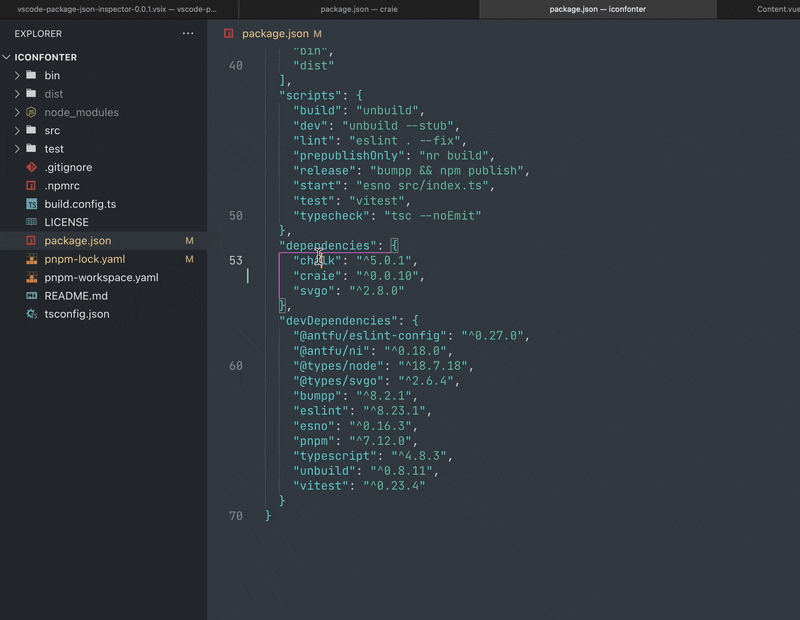Click the "svgo" dependency line
Image resolution: width=800 pixels, height=620 pixels.
[348, 291]
